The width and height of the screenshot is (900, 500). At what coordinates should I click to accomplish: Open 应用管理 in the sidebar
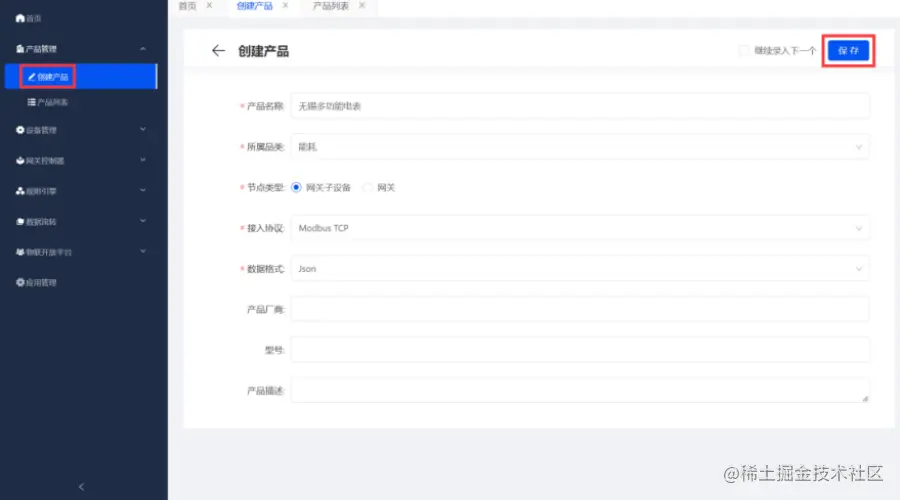click(36, 282)
